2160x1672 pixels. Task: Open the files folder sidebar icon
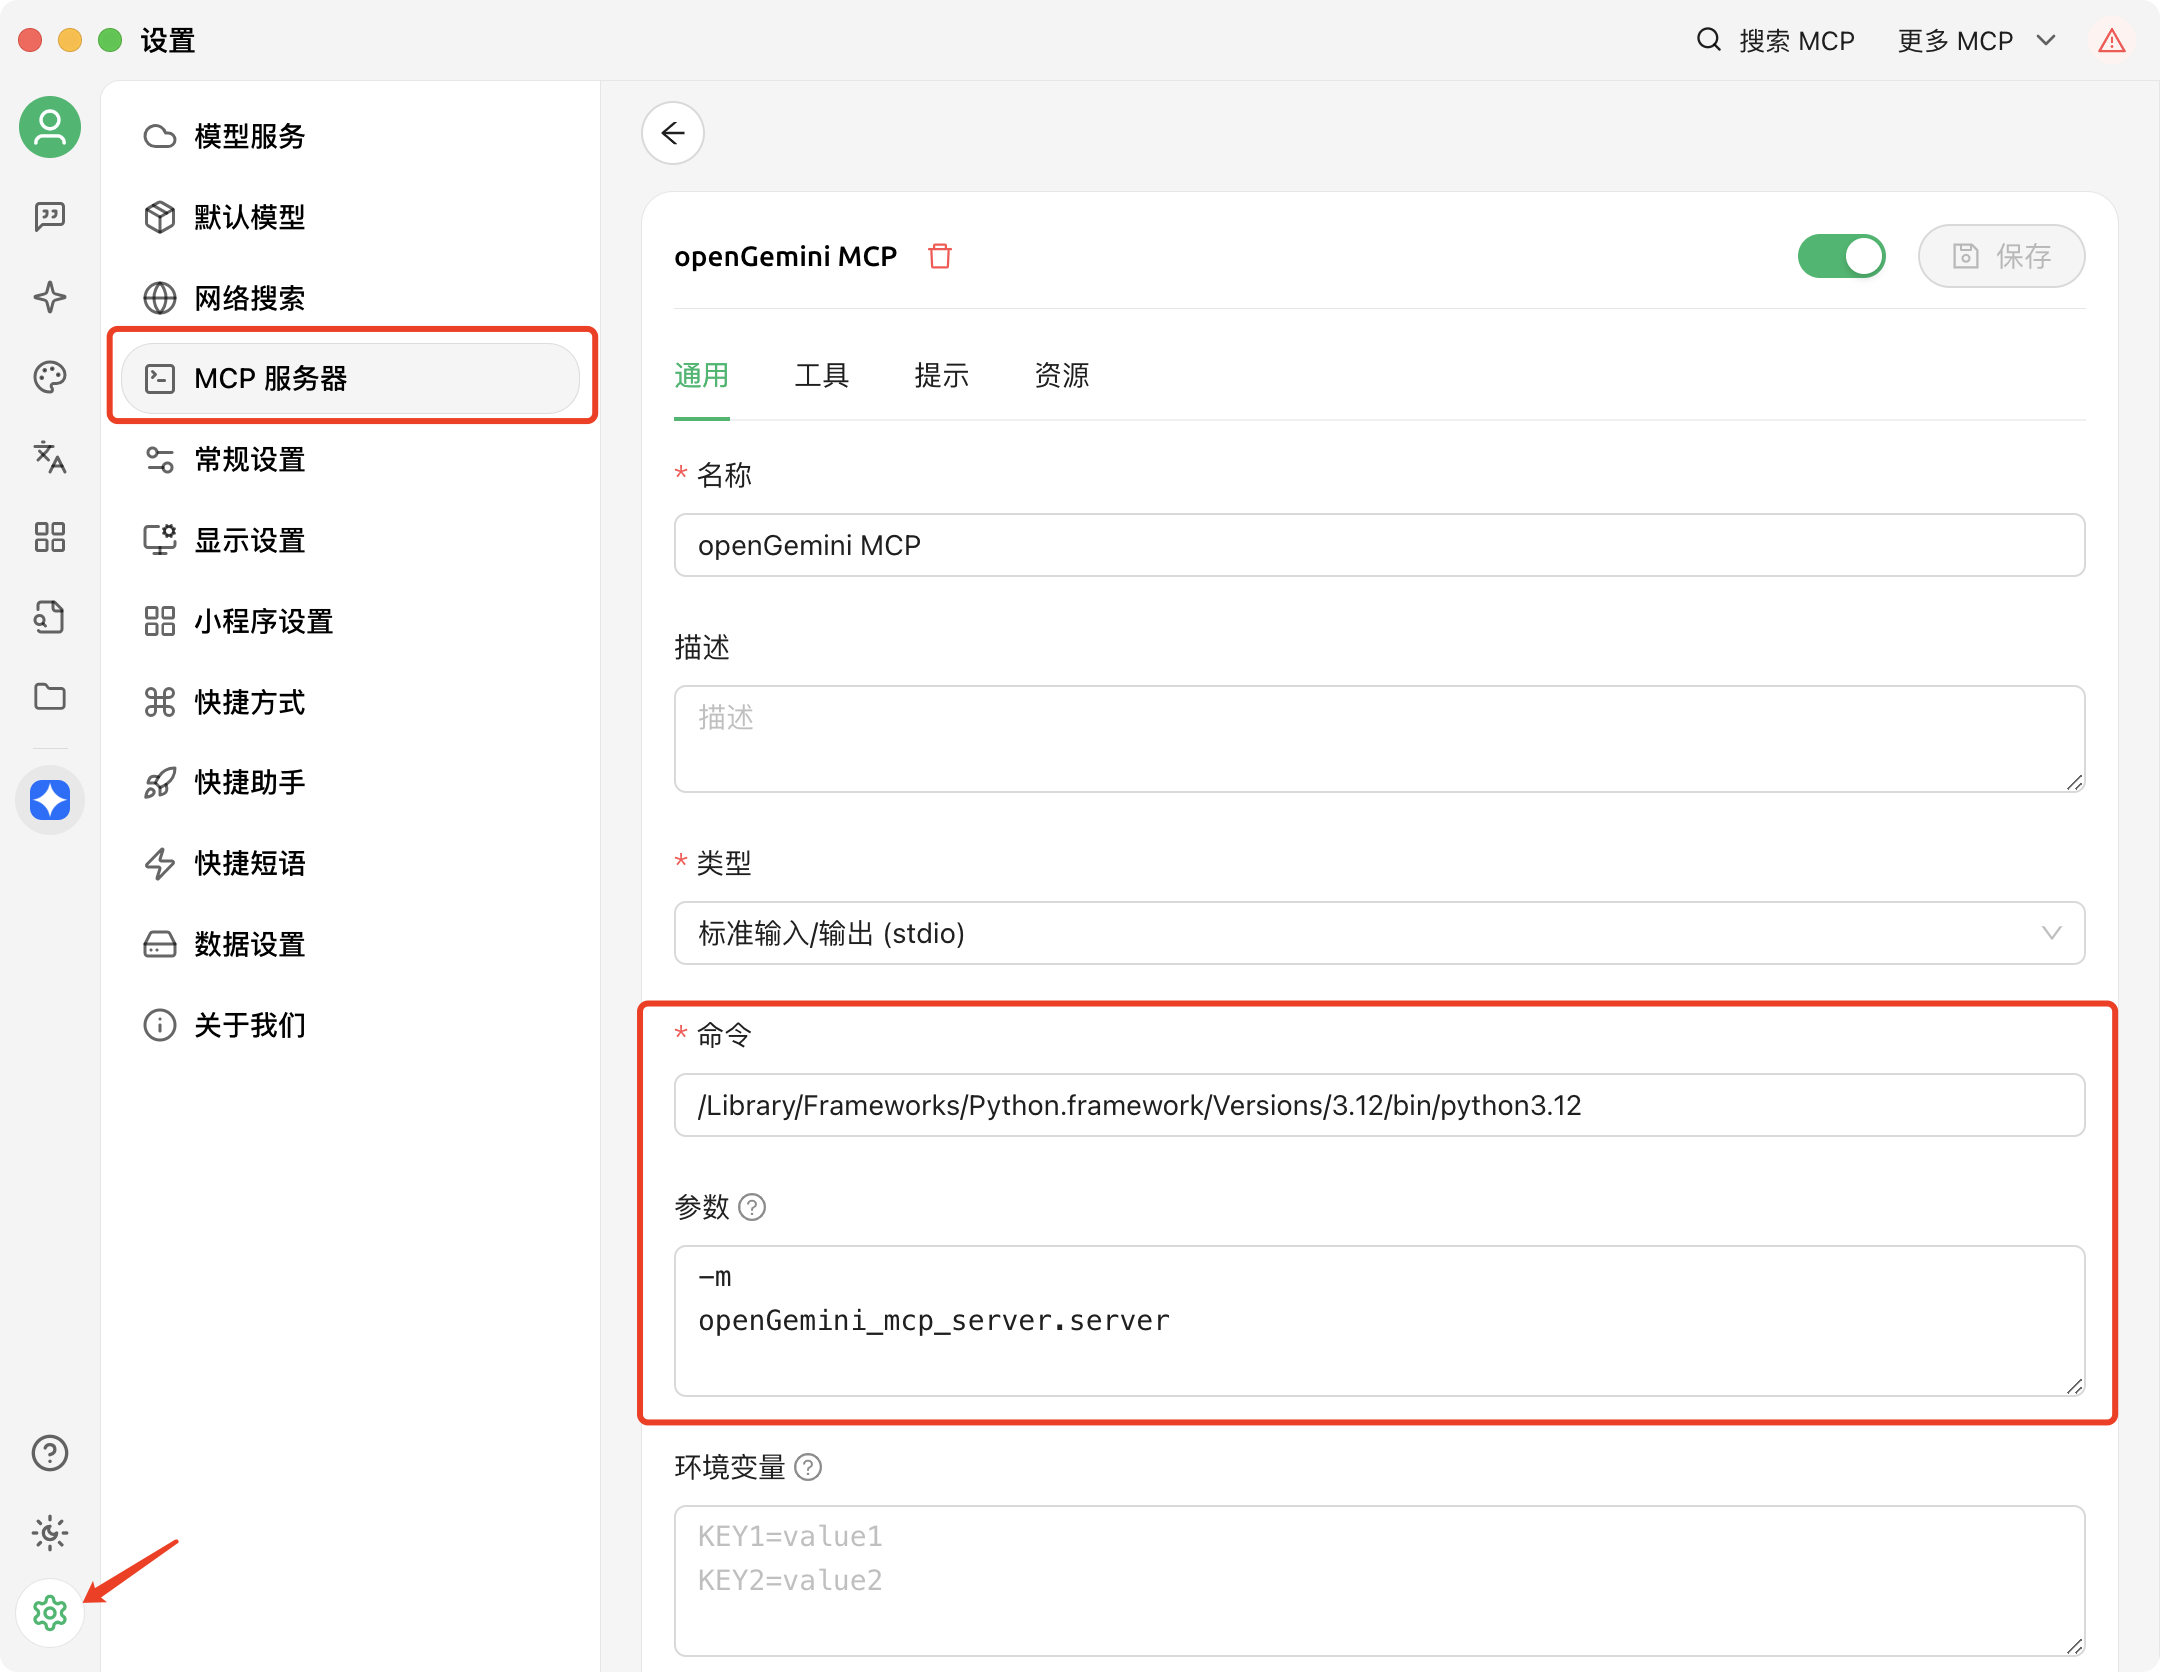(49, 697)
